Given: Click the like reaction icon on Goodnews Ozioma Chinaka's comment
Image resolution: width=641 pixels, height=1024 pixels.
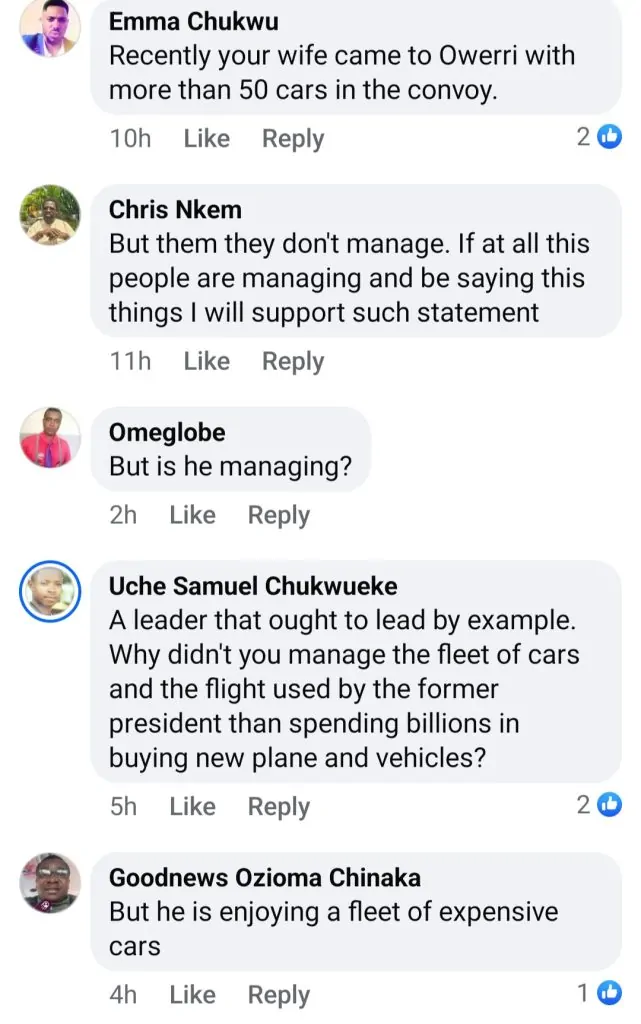Looking at the screenshot, I should (x=609, y=992).
